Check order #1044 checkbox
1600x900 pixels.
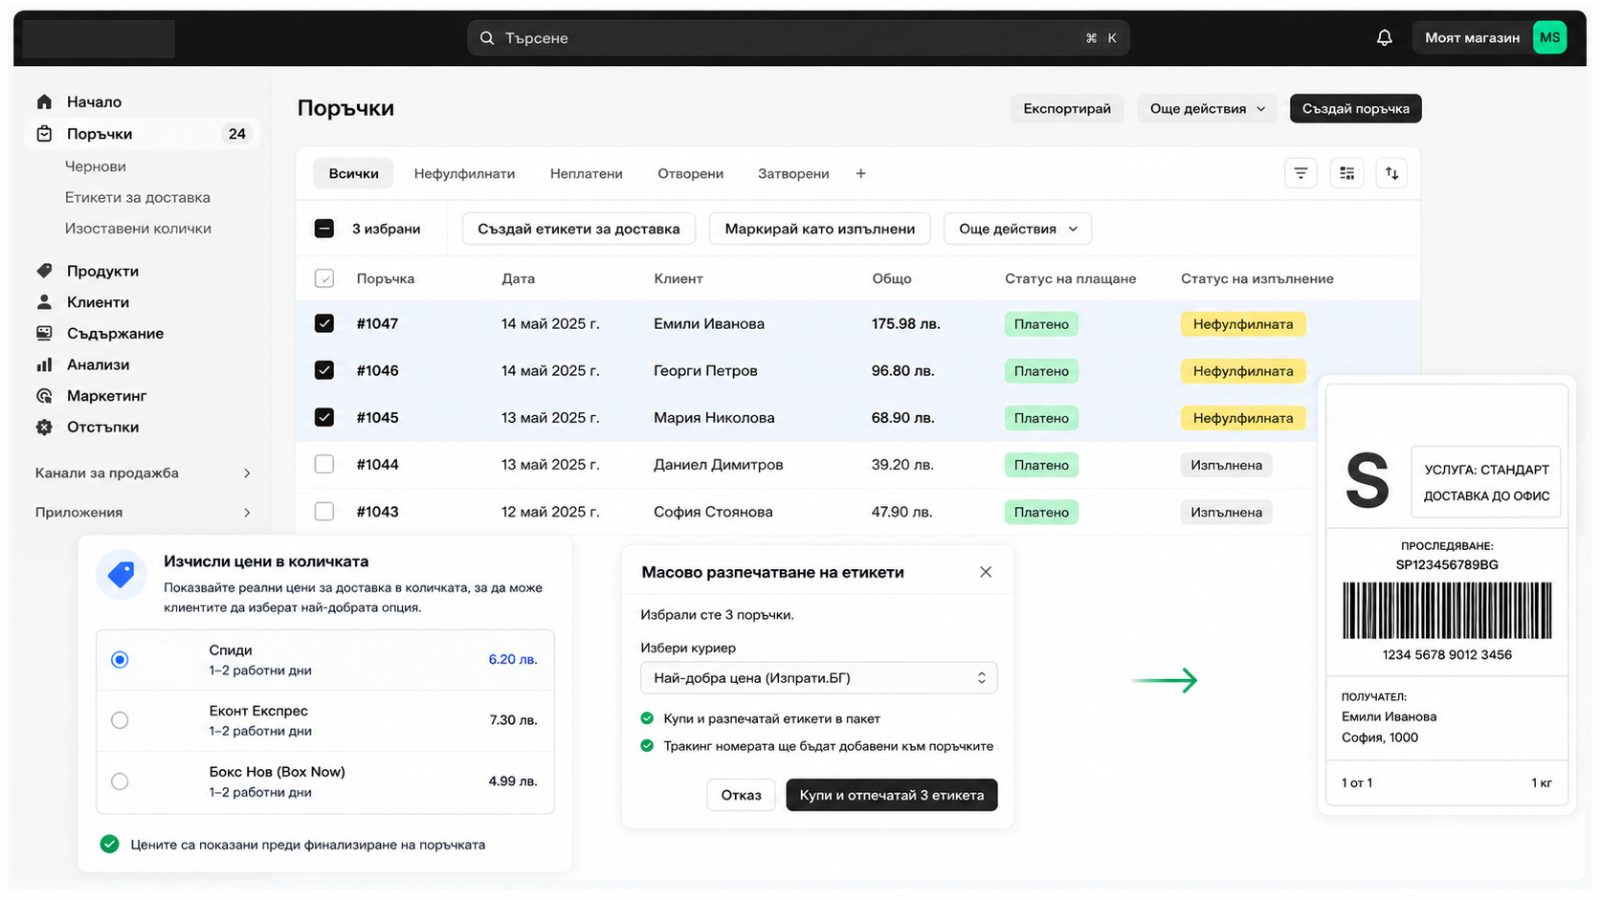pyautogui.click(x=324, y=464)
